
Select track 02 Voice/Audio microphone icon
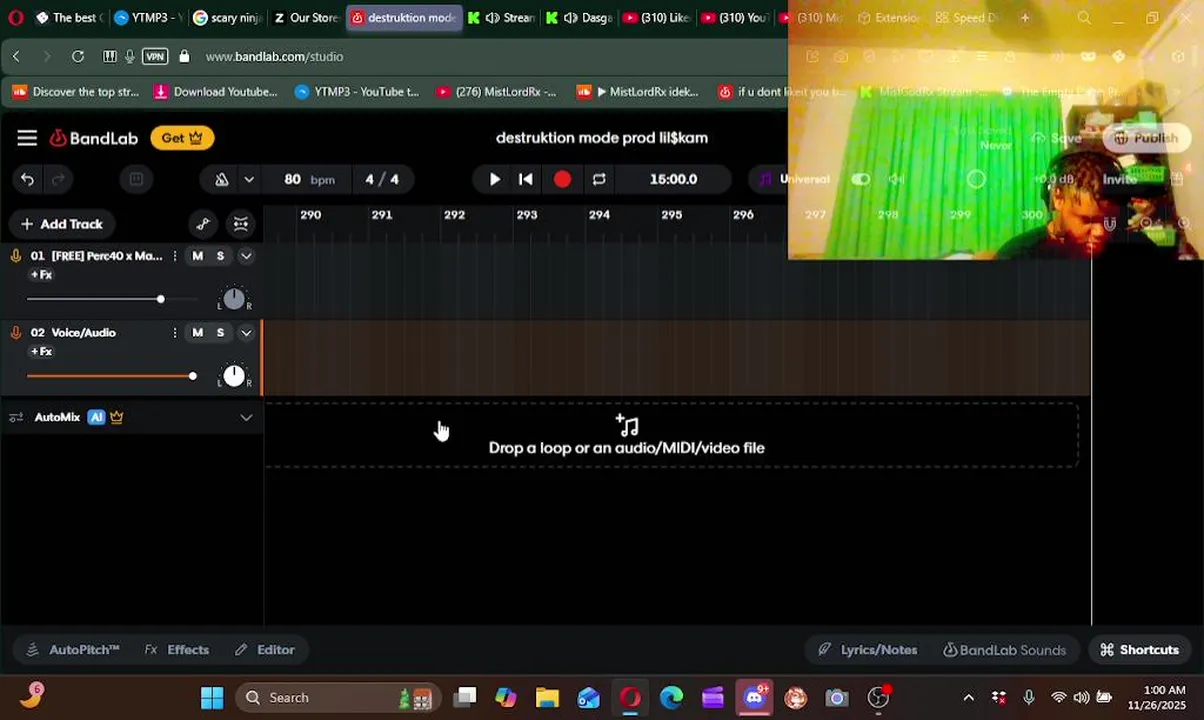click(x=16, y=333)
